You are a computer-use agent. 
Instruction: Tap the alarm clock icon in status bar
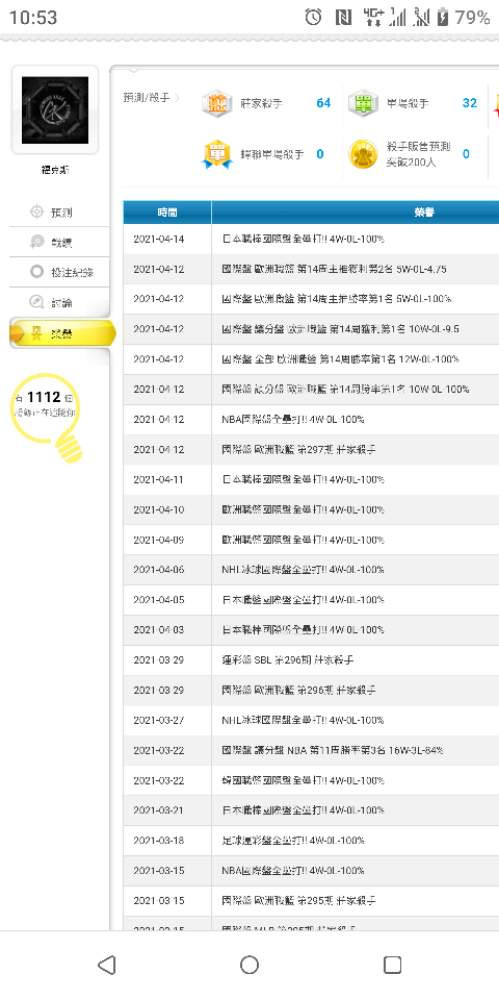(313, 17)
